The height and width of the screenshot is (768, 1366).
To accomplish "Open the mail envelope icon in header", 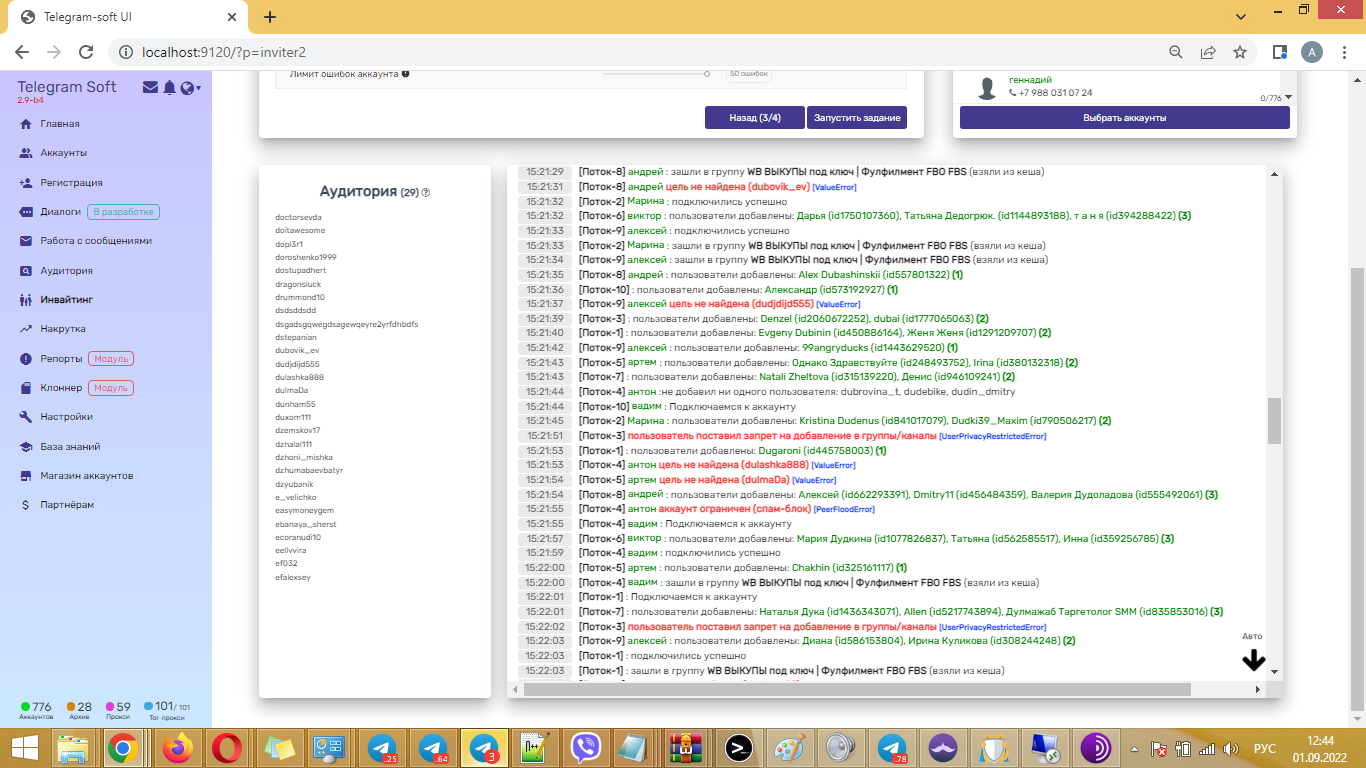I will [150, 88].
